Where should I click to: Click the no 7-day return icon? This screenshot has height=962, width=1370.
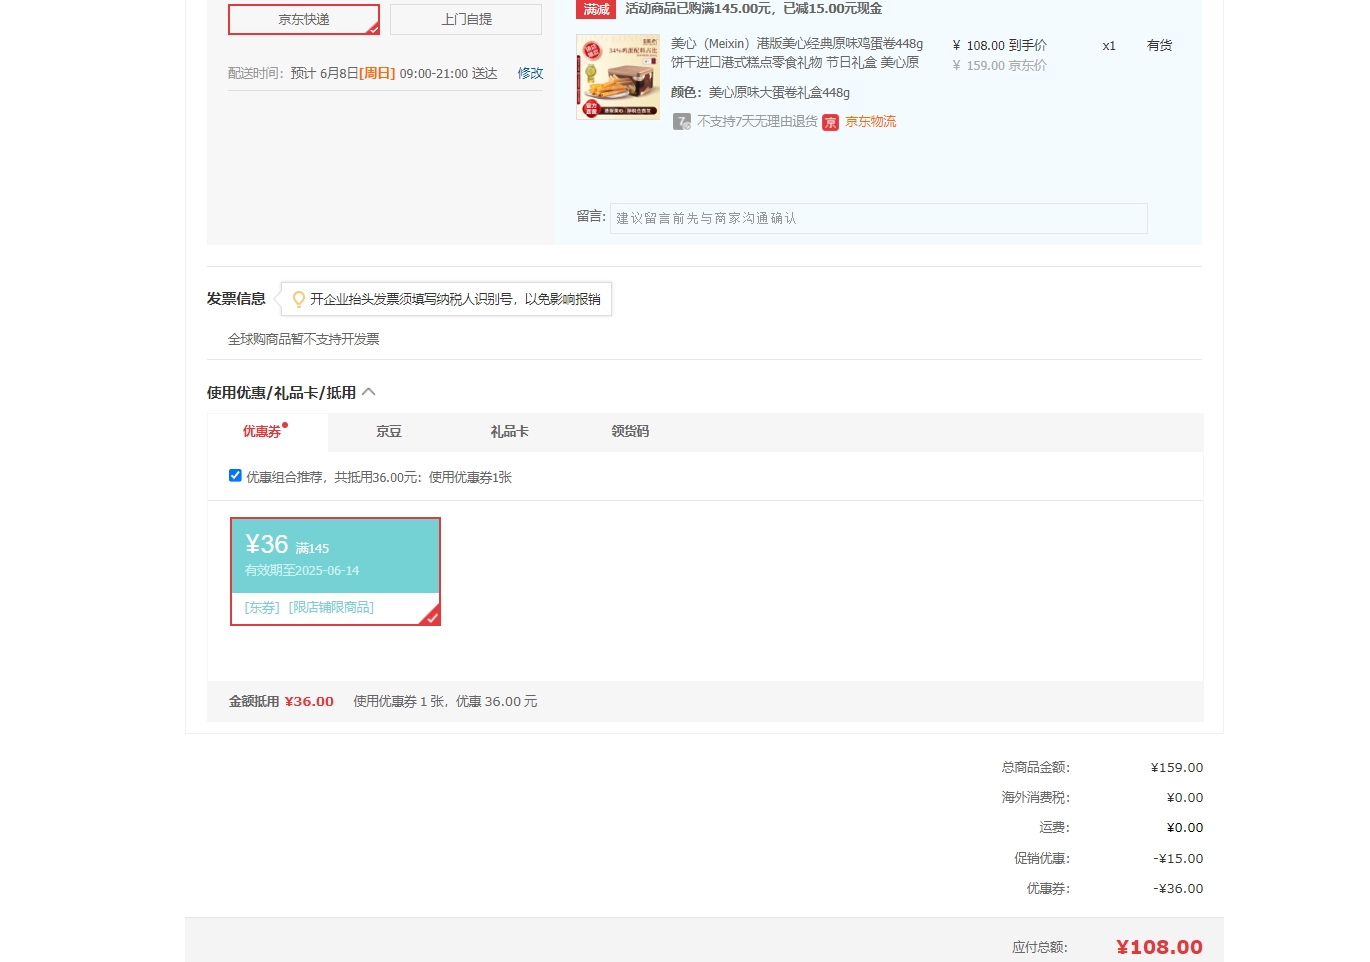click(x=682, y=122)
